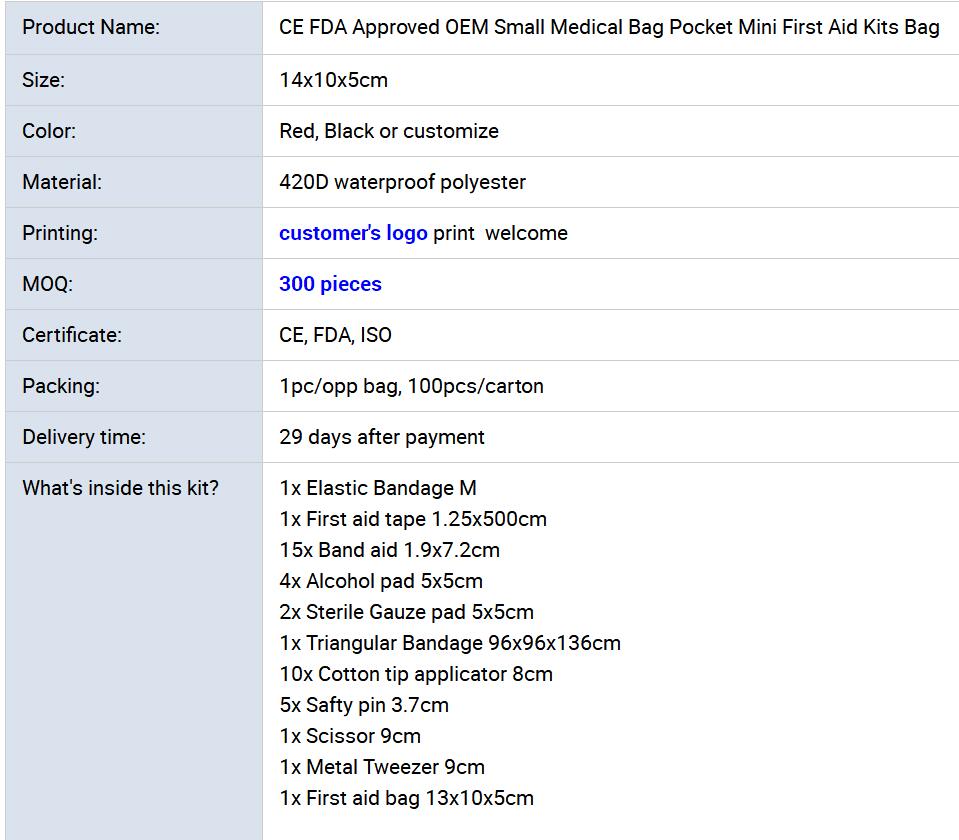
Task: Click the Packing value "1pc/opp bag, 100pcs/carton"
Action: coord(411,386)
